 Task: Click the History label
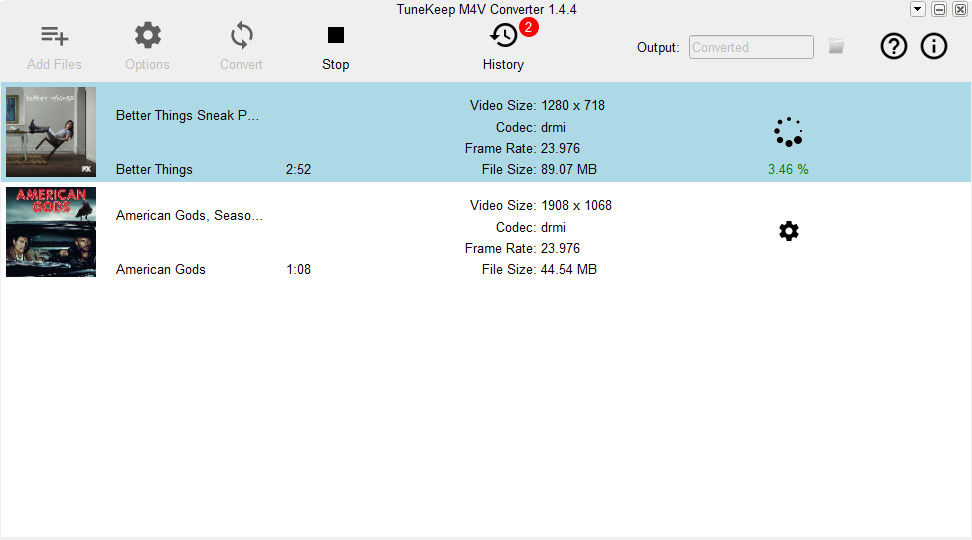pos(503,64)
